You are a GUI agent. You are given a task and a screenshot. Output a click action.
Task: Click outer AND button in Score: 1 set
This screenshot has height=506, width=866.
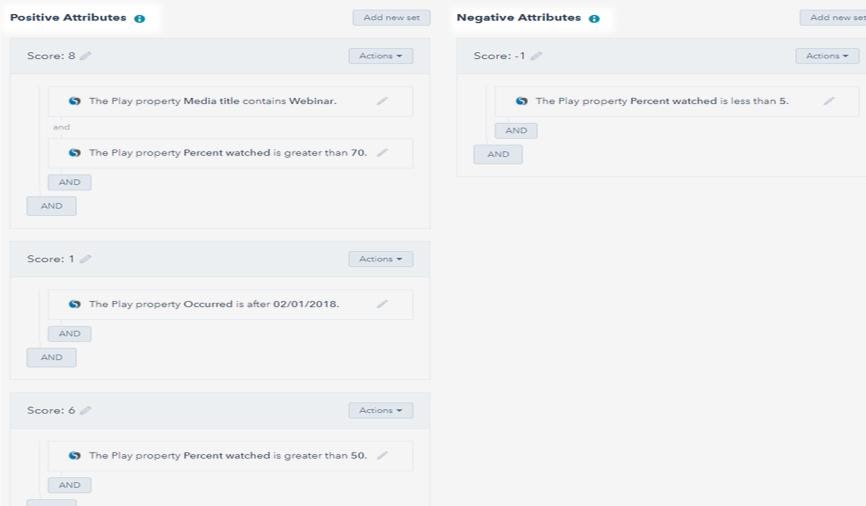[x=51, y=357]
